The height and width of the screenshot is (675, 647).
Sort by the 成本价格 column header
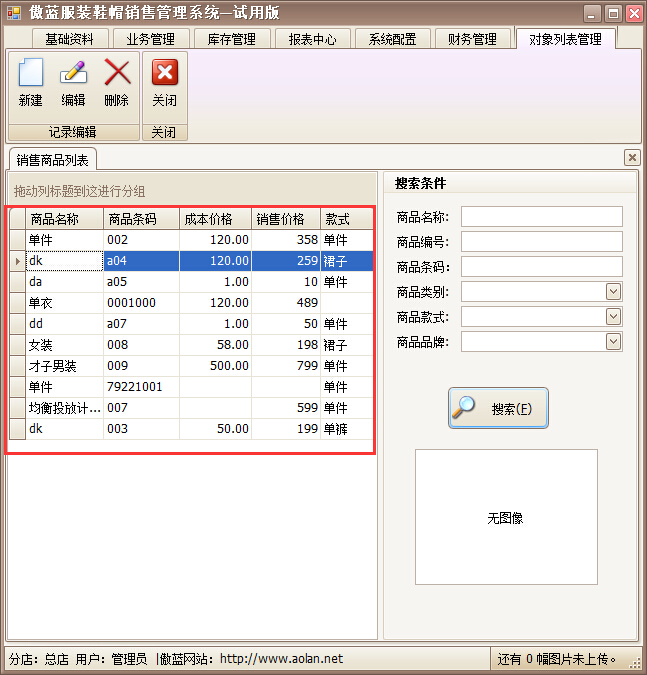tap(215, 219)
